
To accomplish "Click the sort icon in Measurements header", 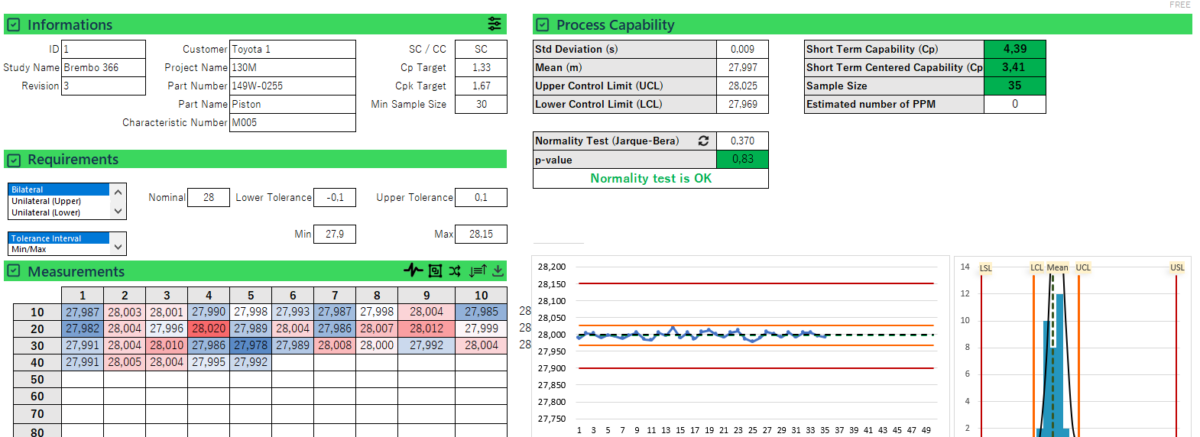I will (477, 271).
